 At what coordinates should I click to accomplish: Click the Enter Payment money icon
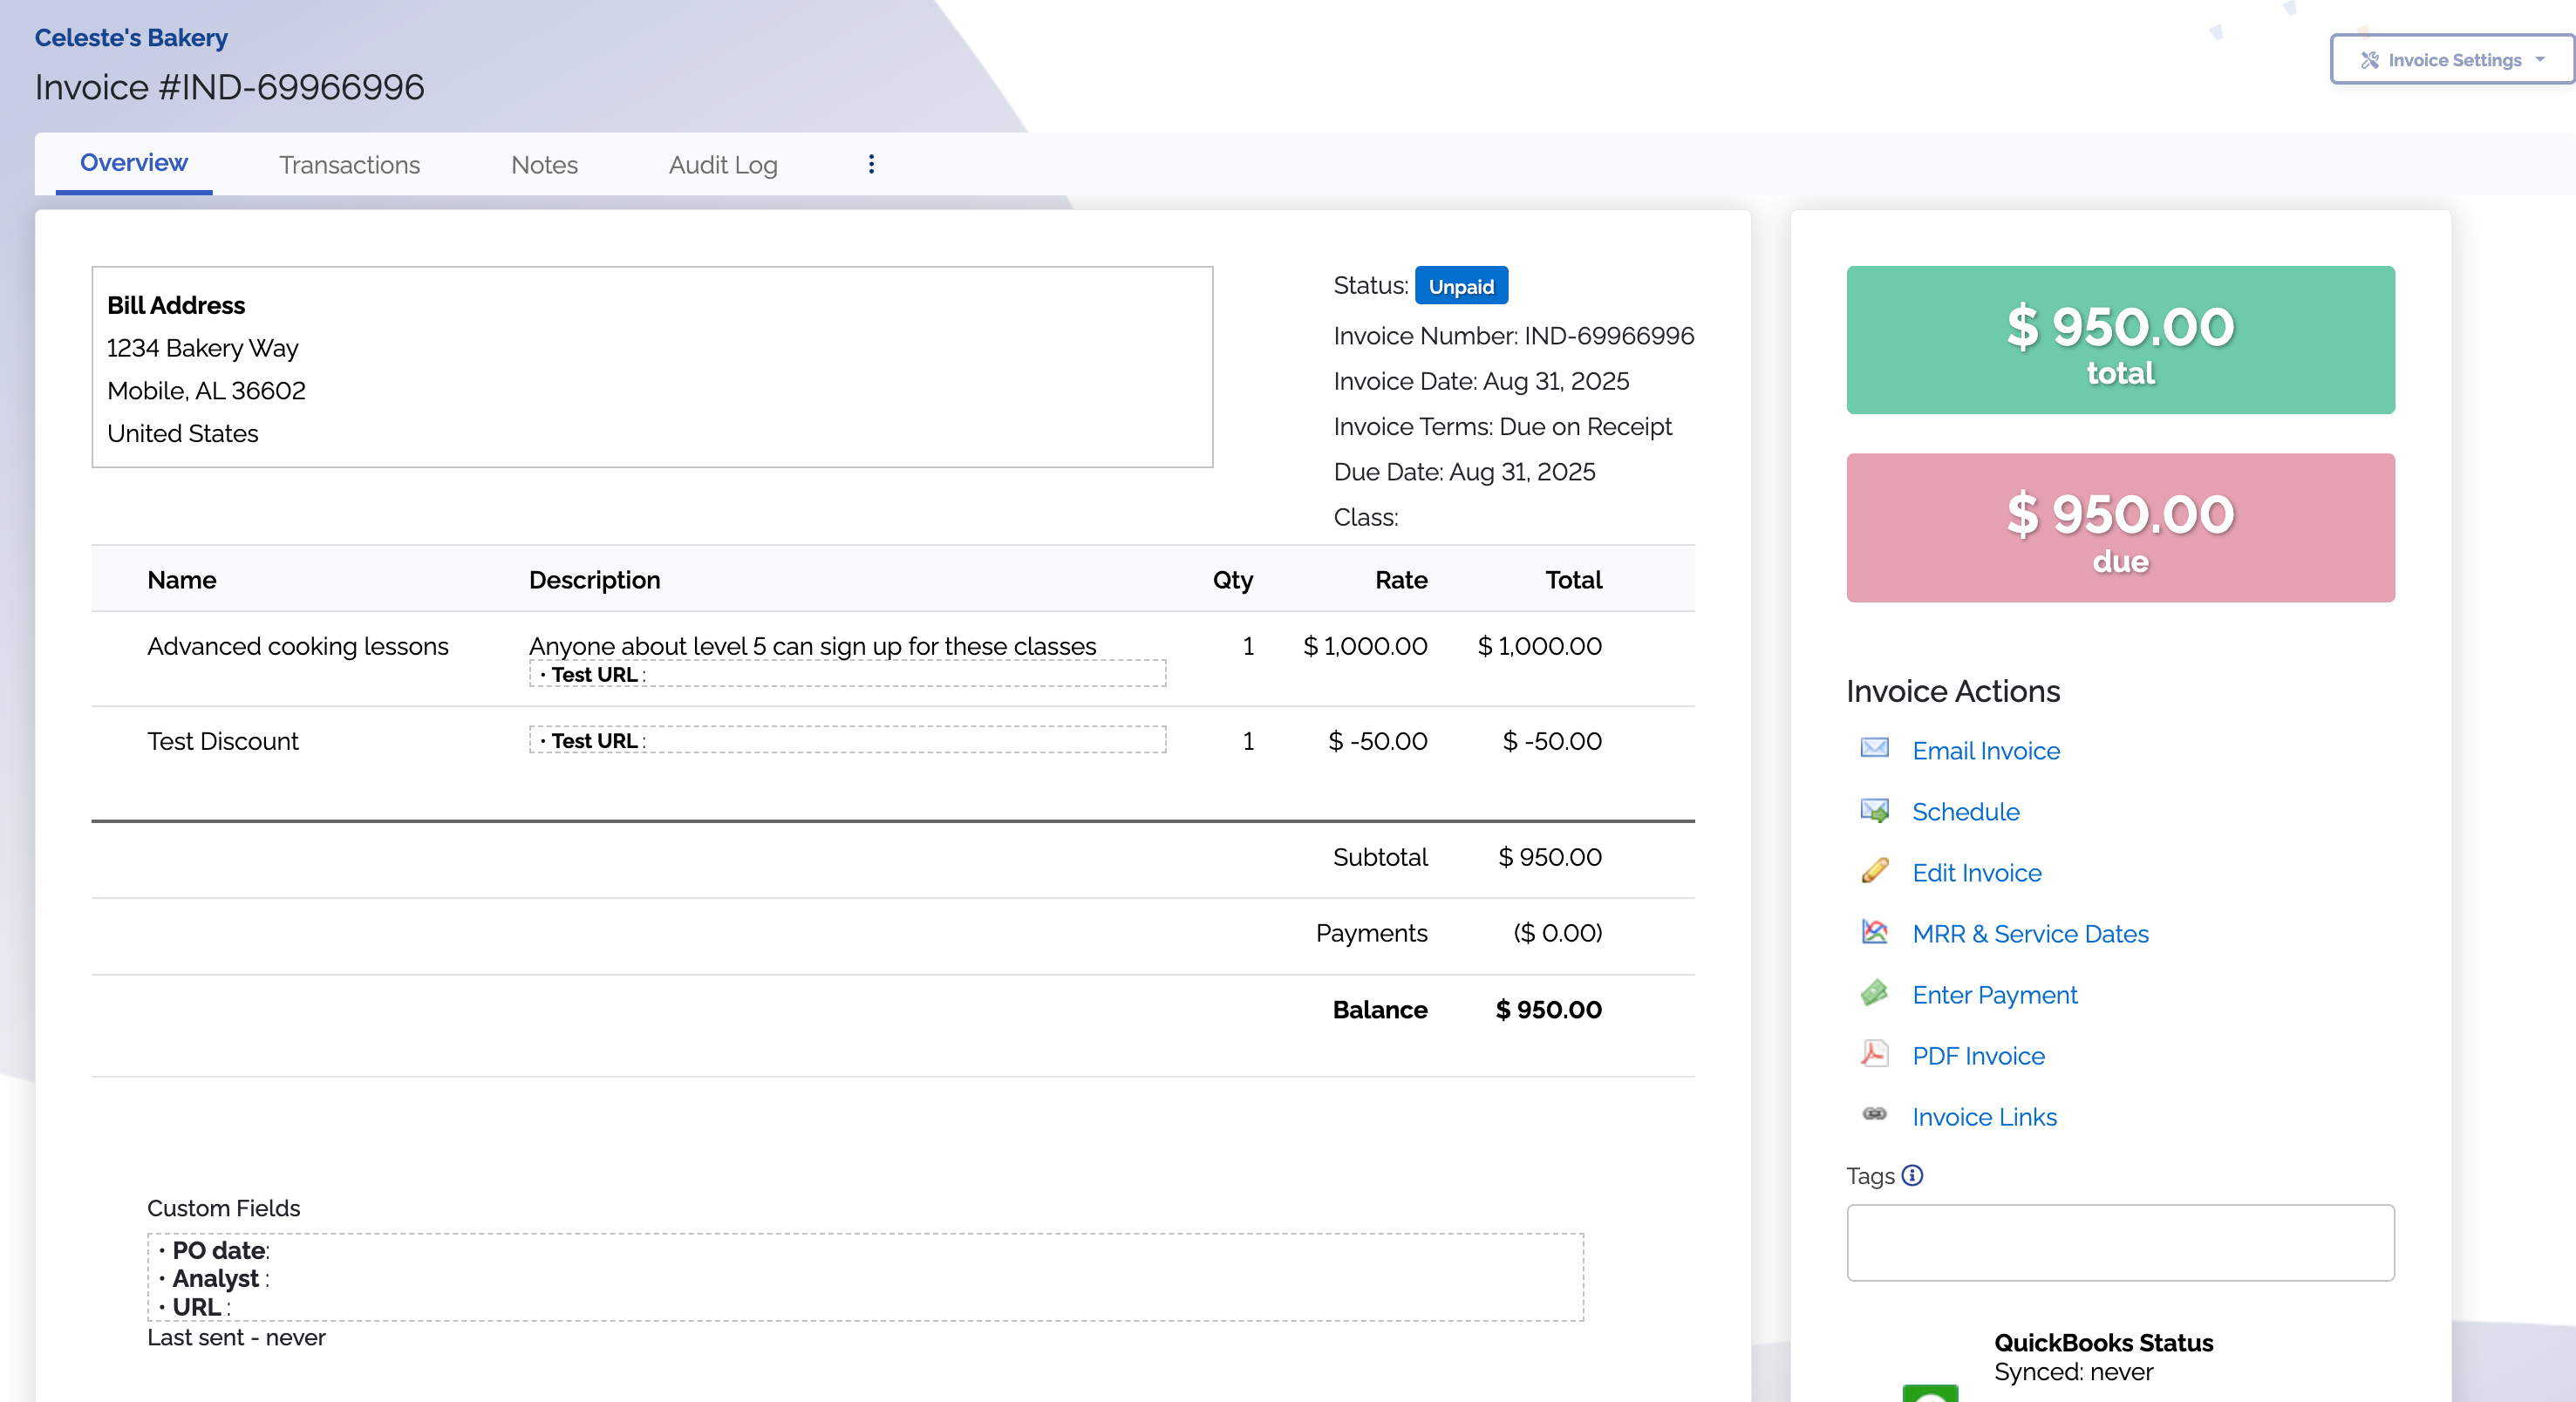tap(1874, 993)
